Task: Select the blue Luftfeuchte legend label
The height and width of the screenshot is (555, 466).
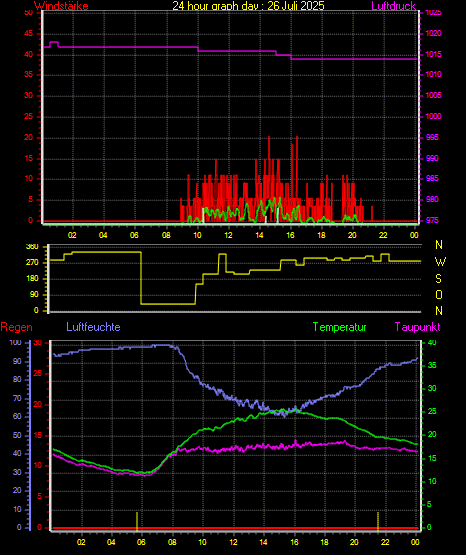Action: pyautogui.click(x=93, y=327)
